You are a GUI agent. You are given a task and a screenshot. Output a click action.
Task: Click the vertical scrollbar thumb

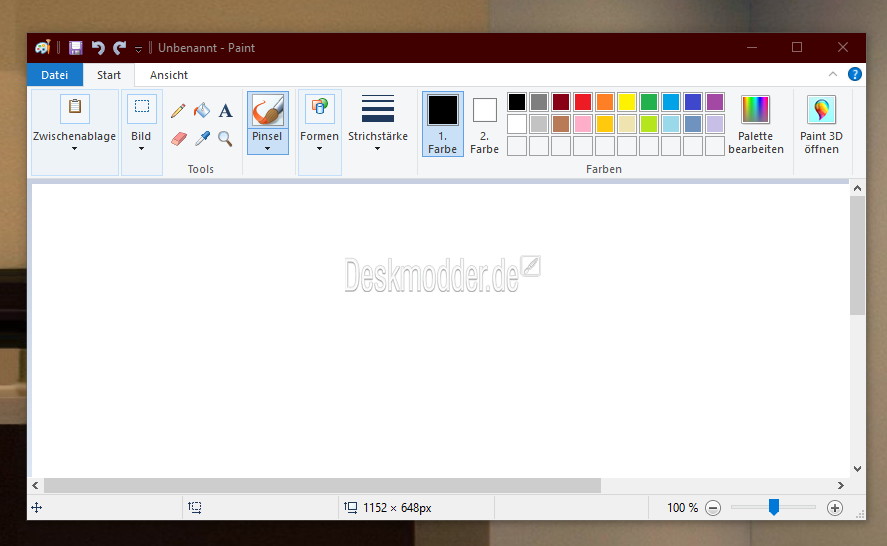coord(857,256)
